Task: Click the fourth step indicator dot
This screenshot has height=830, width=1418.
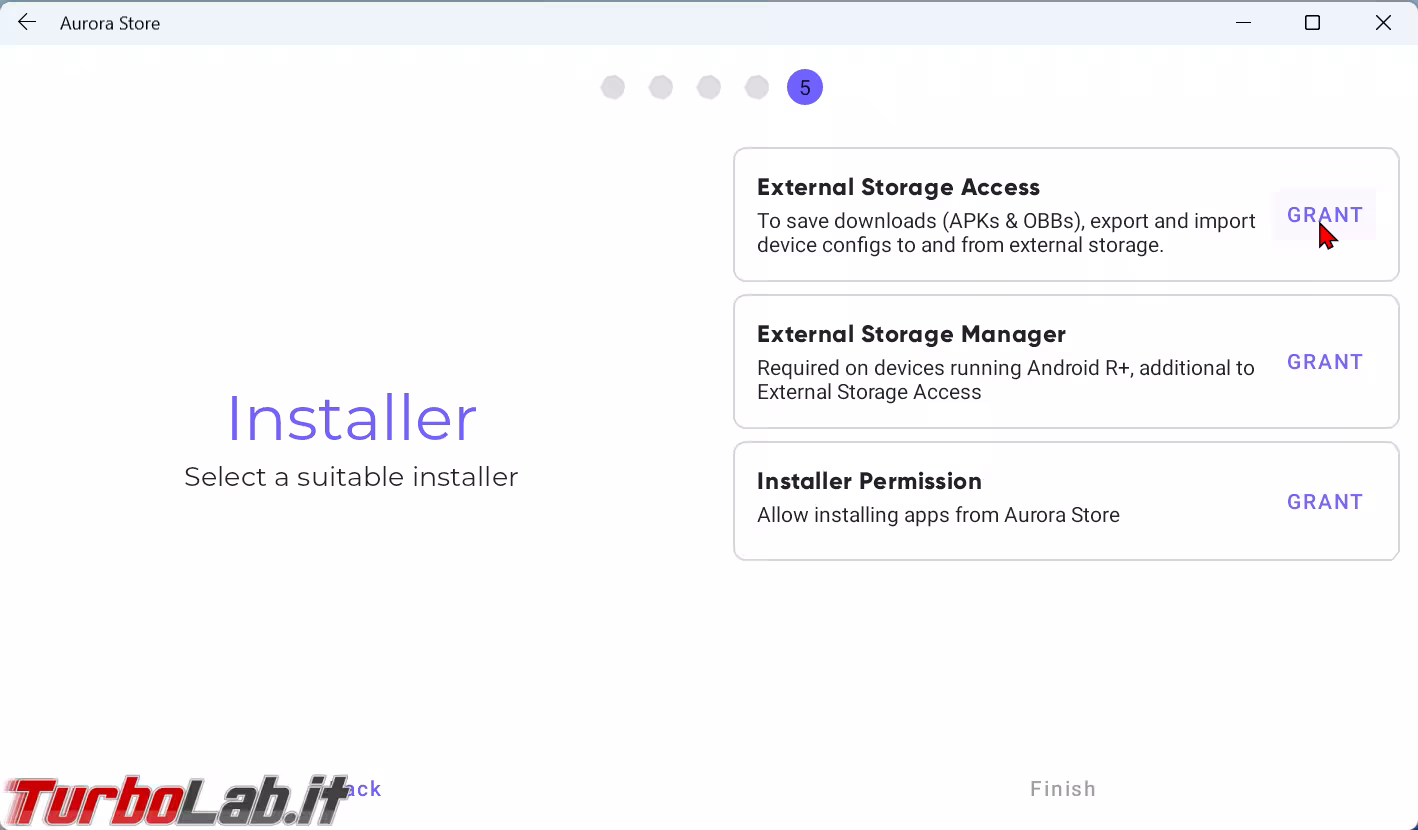Action: [x=757, y=88]
